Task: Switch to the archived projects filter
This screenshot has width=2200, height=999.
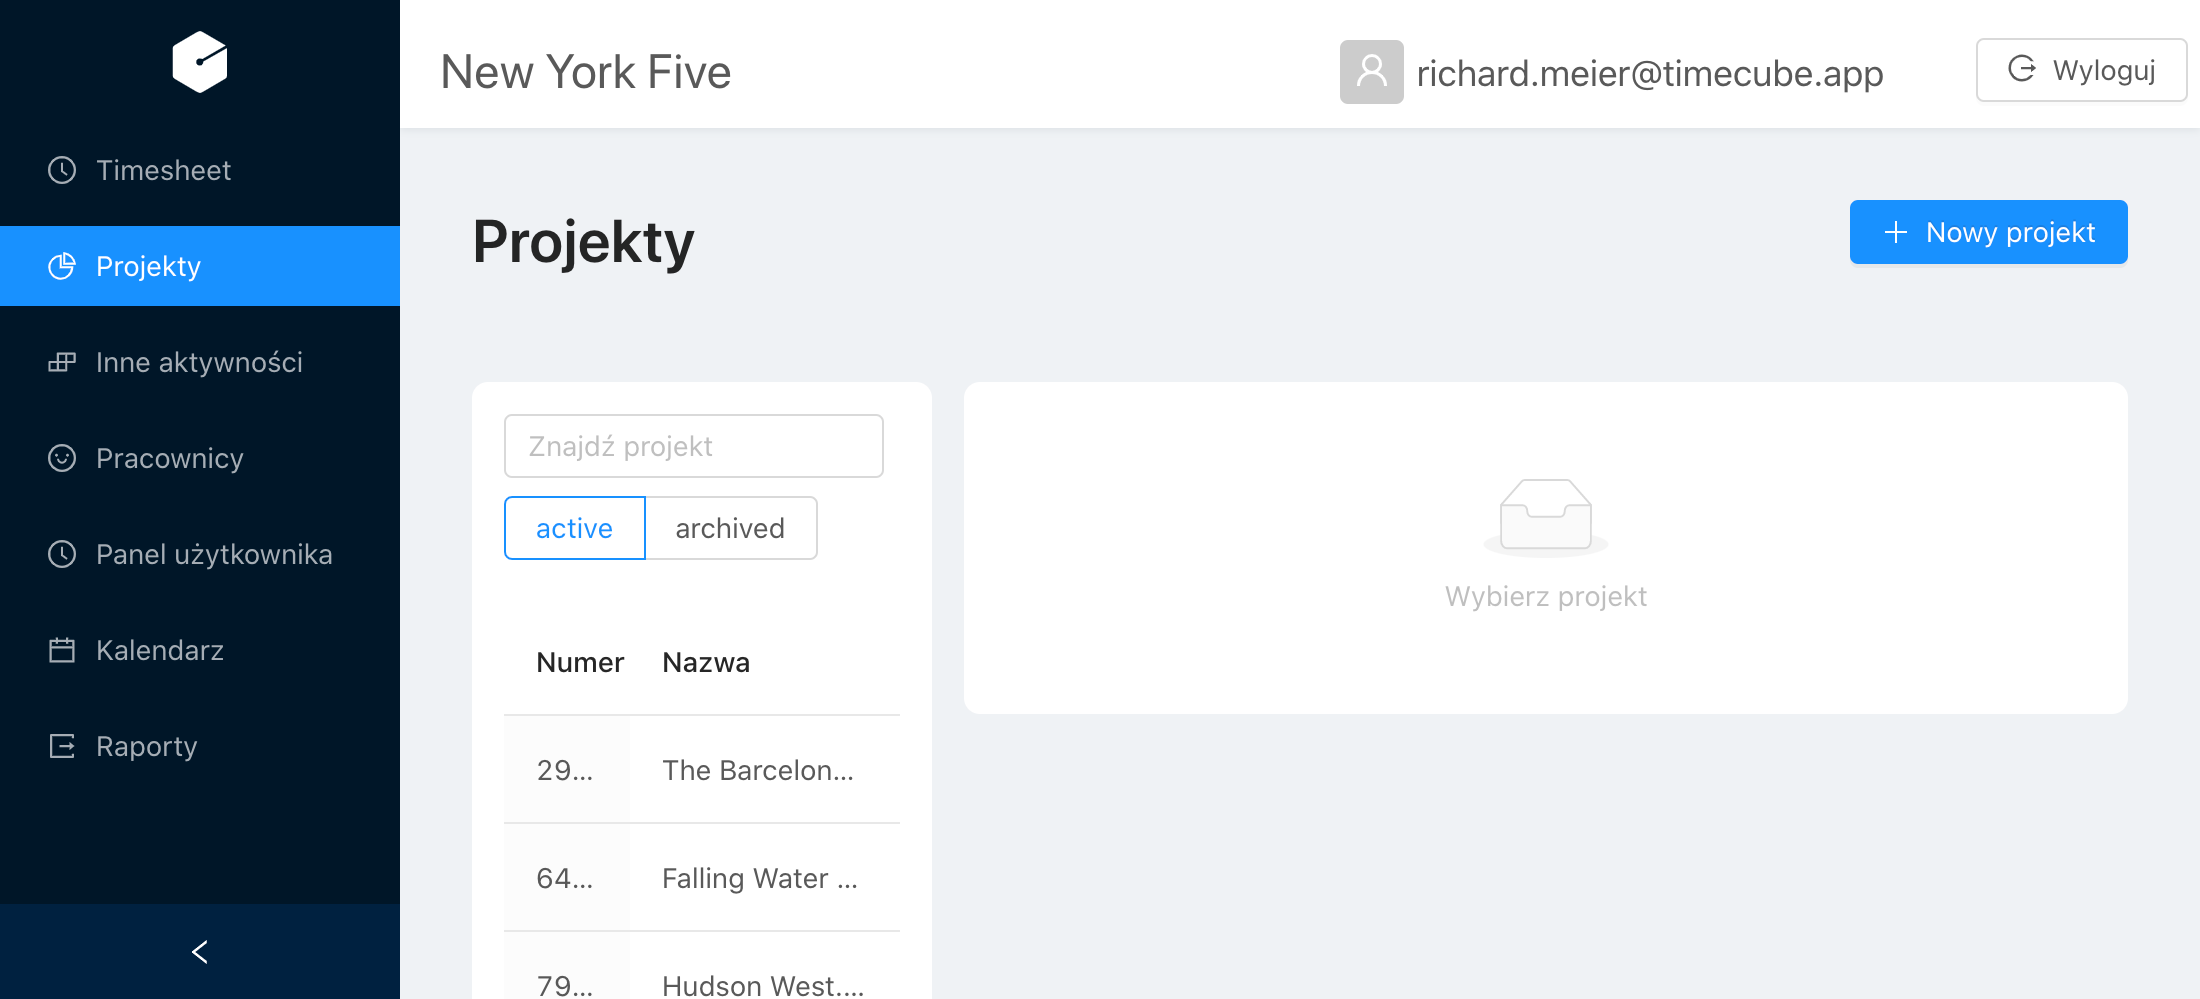Action: (731, 528)
